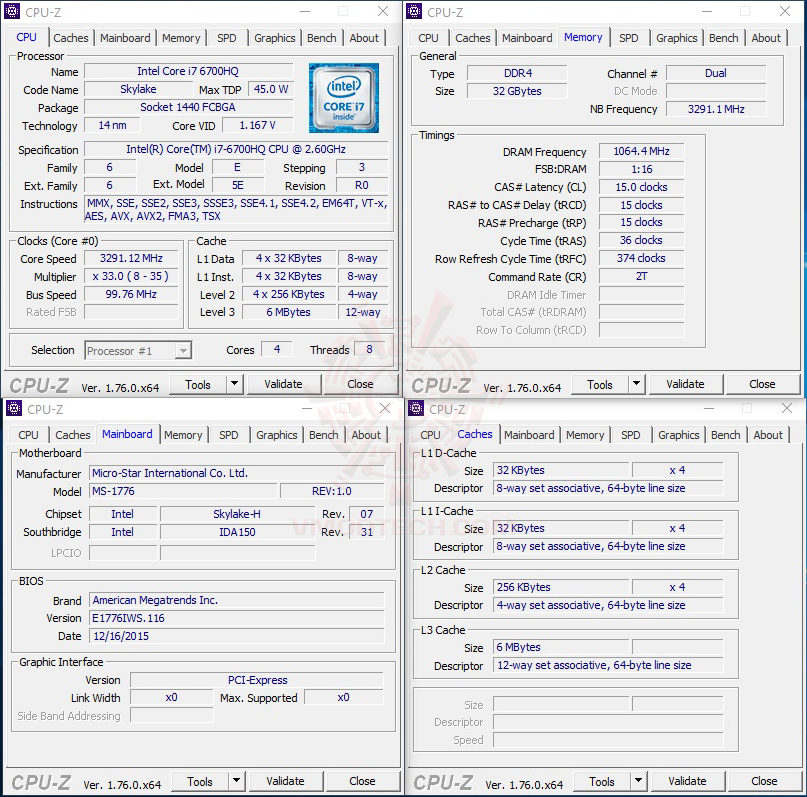Viewport: 807px width, 797px height.
Task: Select CPU tab in Caches window
Action: coord(430,435)
